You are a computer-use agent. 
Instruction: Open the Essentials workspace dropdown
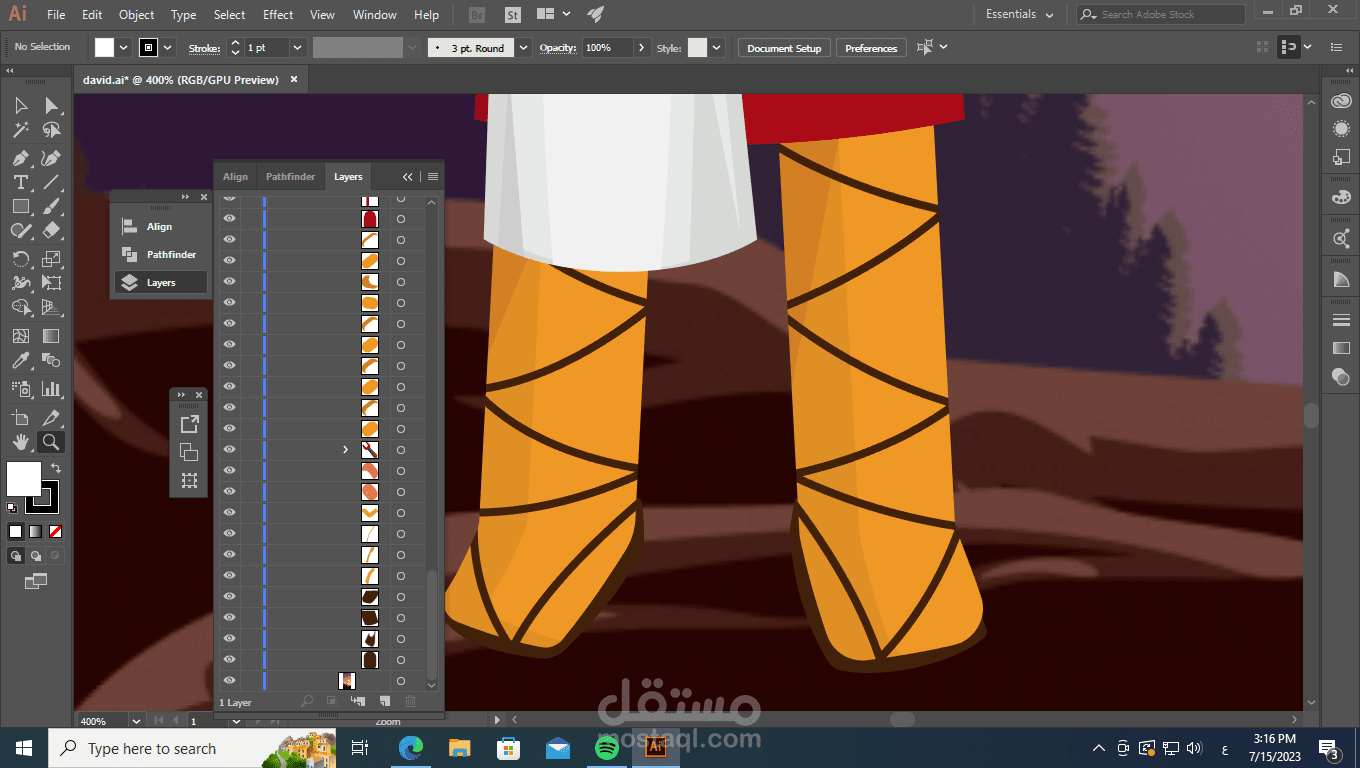pos(1019,15)
